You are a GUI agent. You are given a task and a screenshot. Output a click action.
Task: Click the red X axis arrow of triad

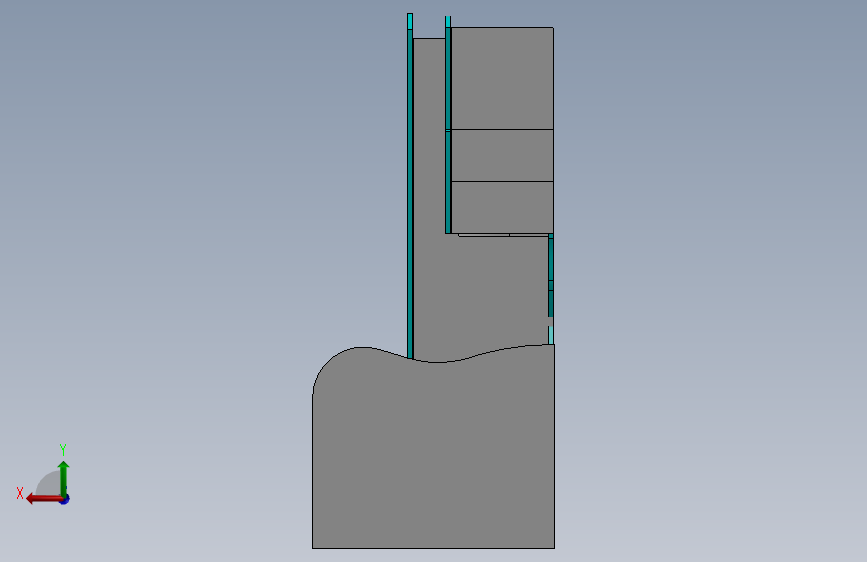point(43,499)
